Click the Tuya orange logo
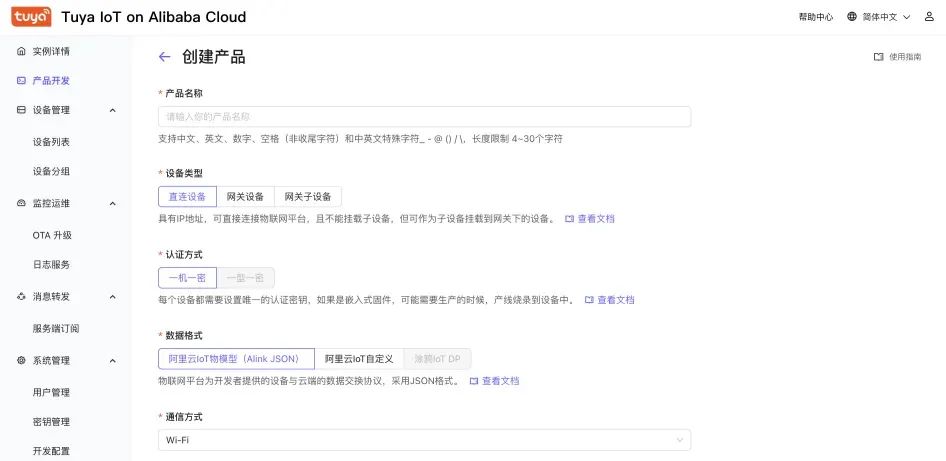This screenshot has width=946, height=461. [x=31, y=17]
